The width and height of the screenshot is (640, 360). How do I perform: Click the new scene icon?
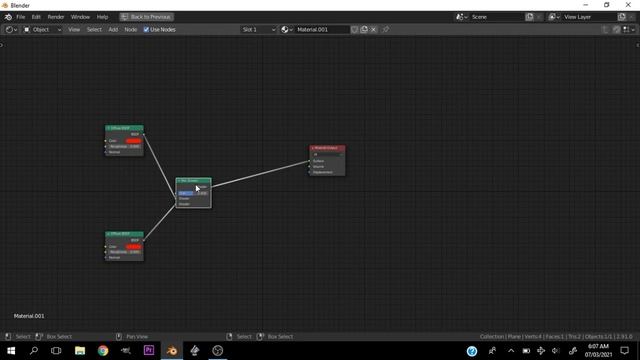pos(529,17)
